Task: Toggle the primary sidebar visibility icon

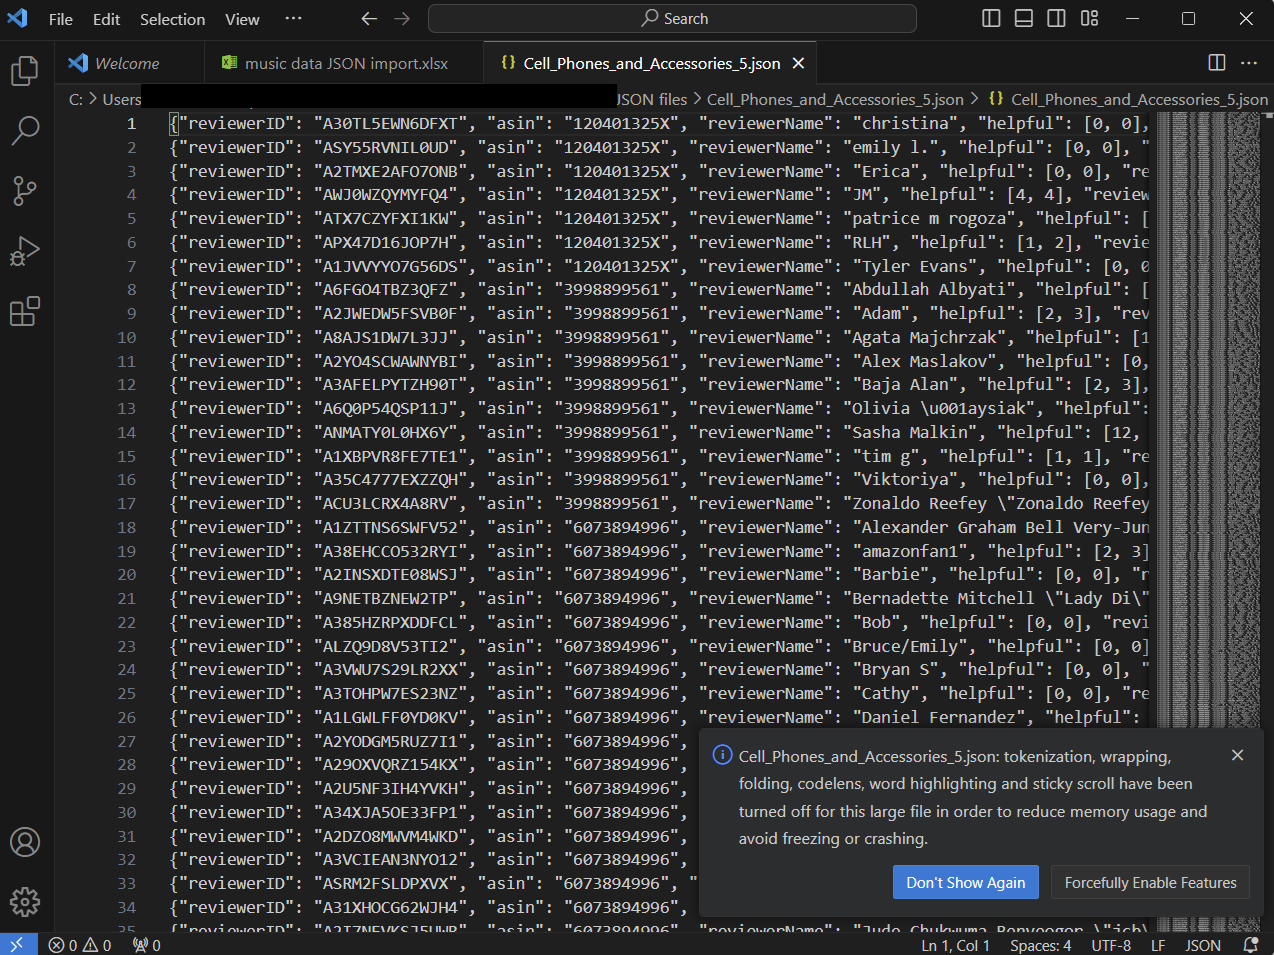Action: 991,18
